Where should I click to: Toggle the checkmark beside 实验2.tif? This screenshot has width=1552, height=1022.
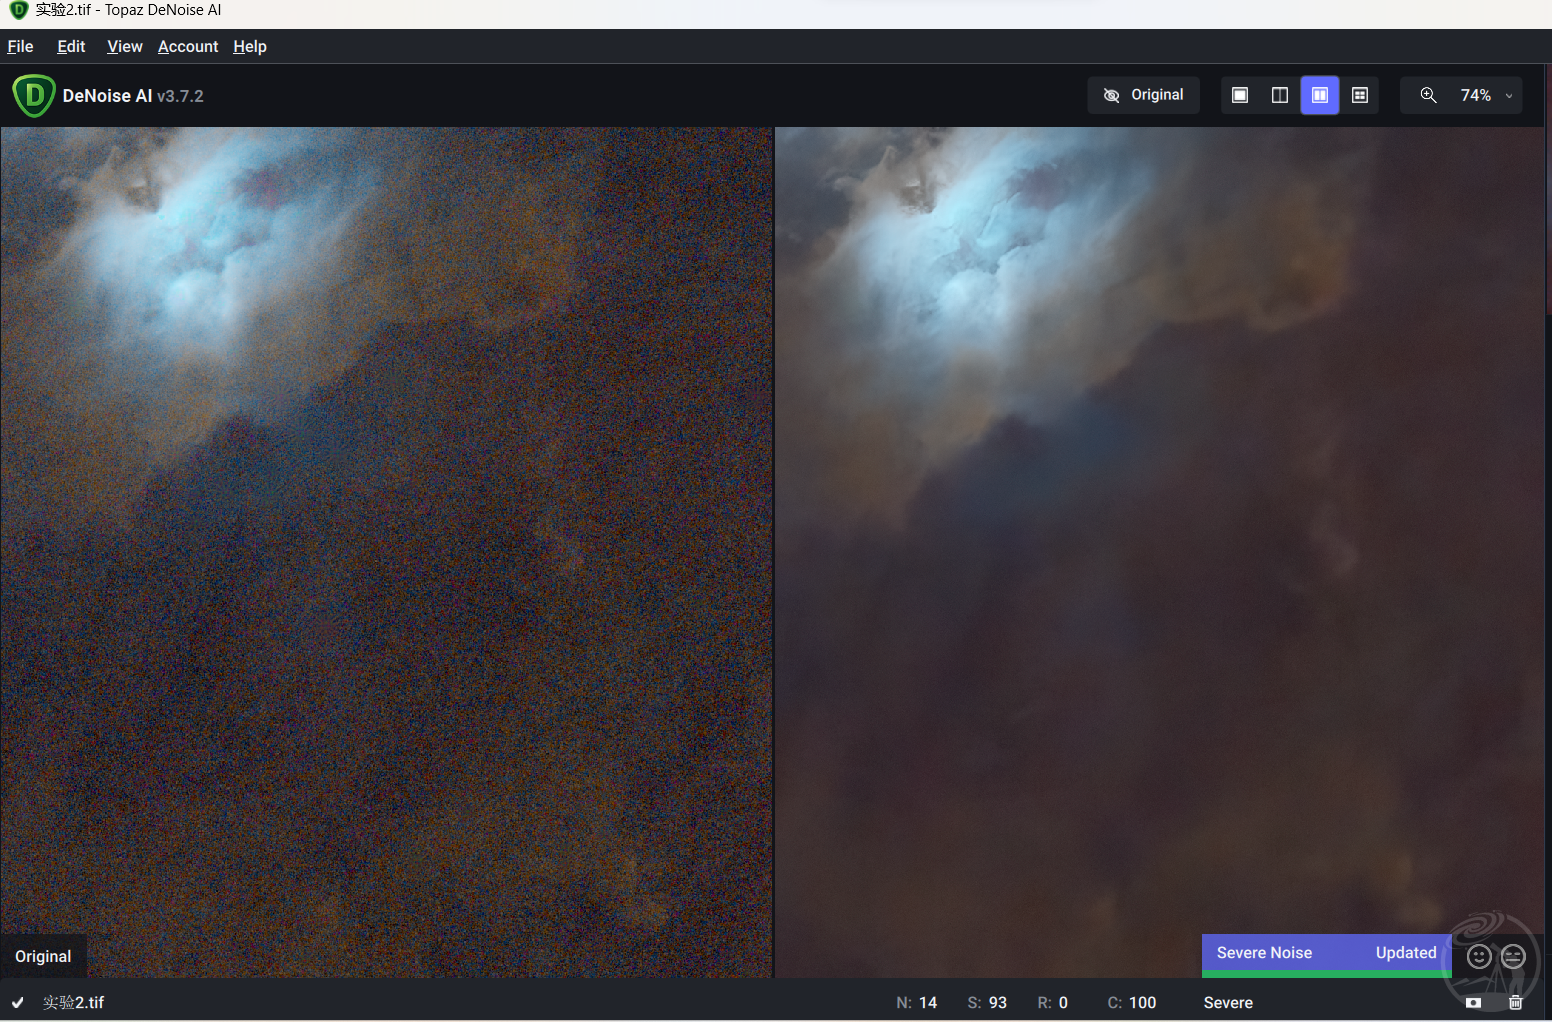18,1002
